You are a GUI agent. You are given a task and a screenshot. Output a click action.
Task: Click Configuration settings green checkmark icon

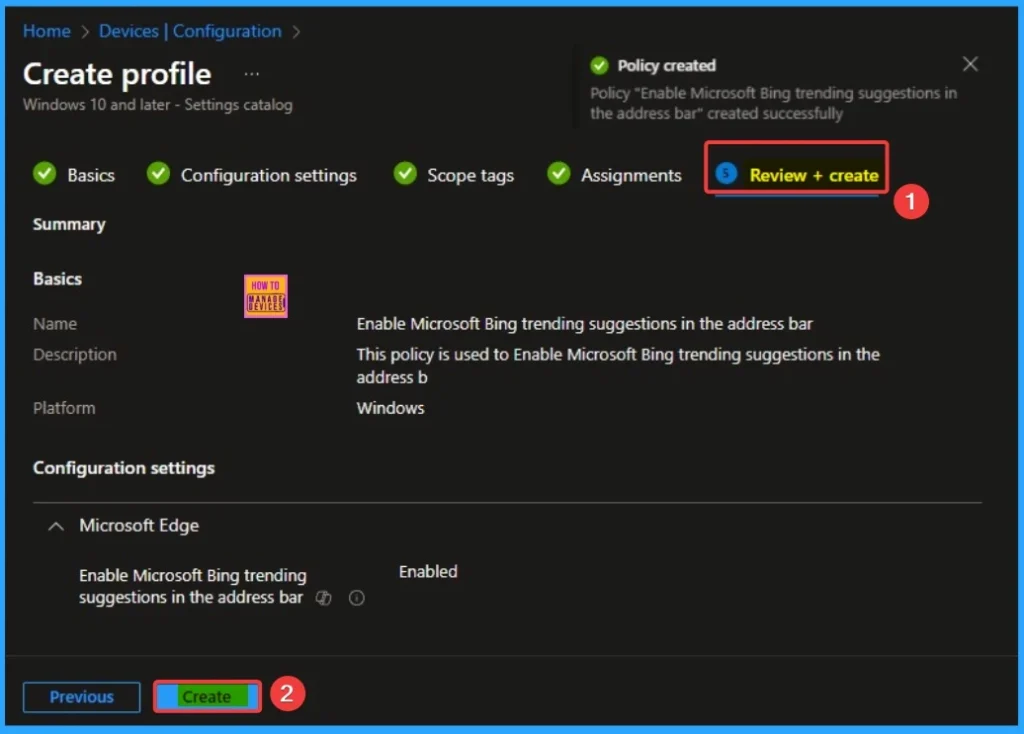coord(158,173)
